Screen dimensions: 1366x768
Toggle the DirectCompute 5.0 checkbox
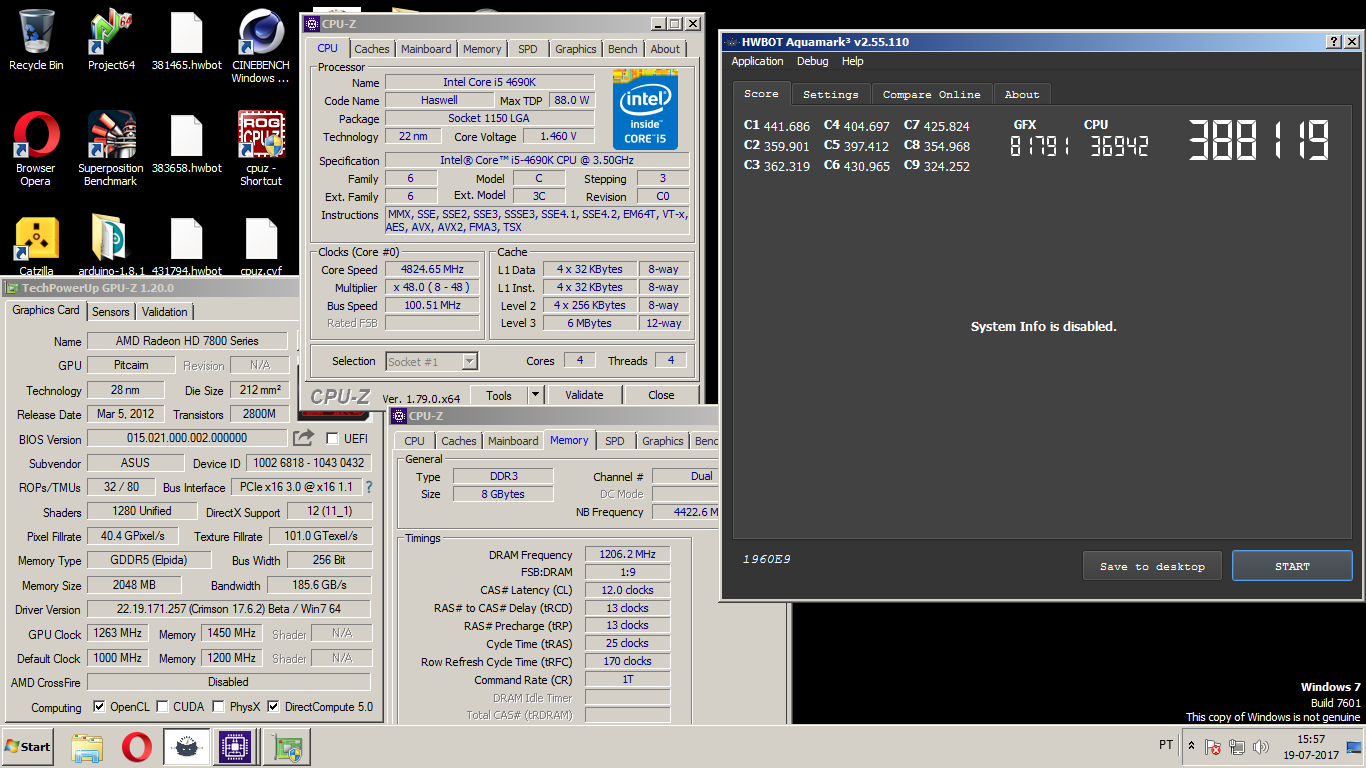pyautogui.click(x=274, y=707)
